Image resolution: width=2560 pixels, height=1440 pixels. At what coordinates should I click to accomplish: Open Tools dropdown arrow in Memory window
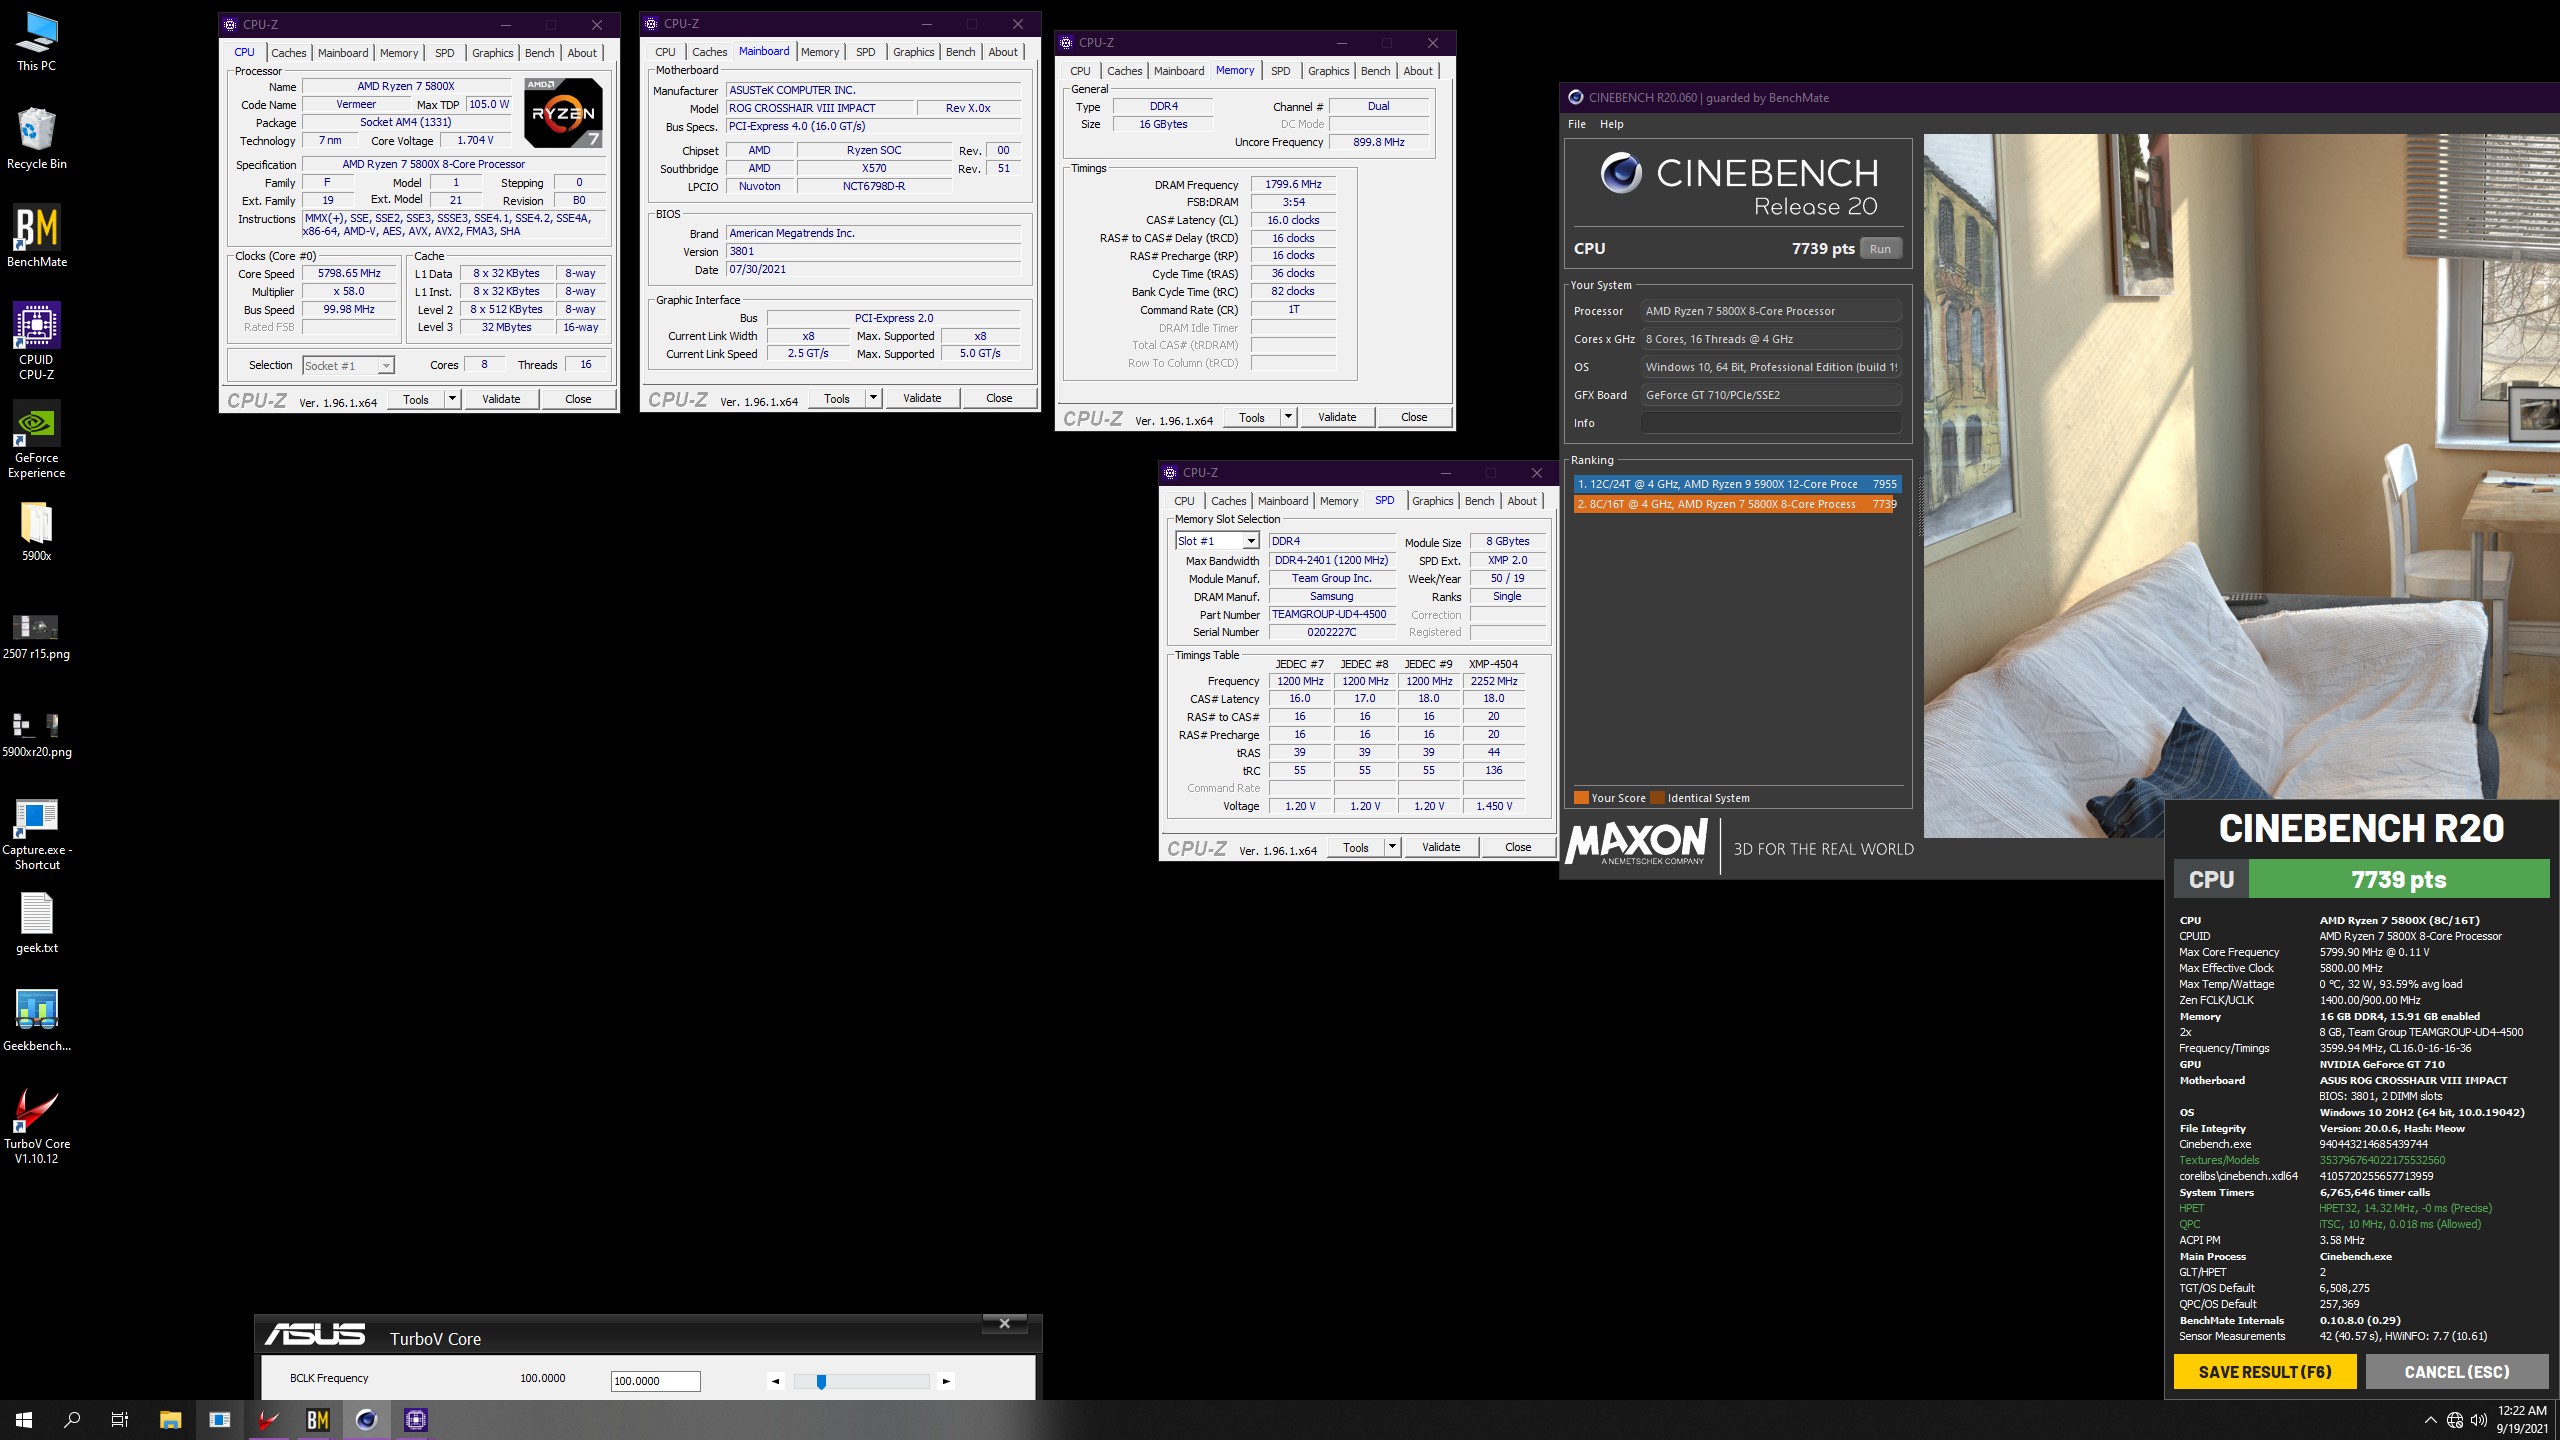tap(1288, 417)
